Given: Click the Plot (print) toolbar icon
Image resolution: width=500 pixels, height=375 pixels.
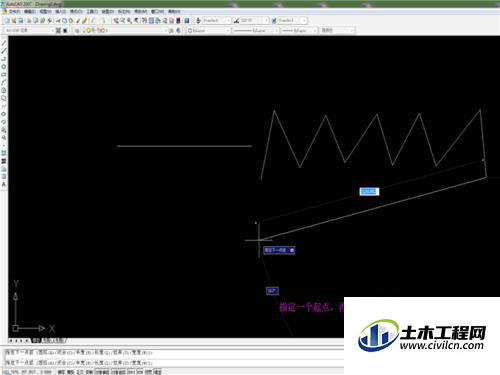Looking at the screenshot, I should (x=29, y=21).
